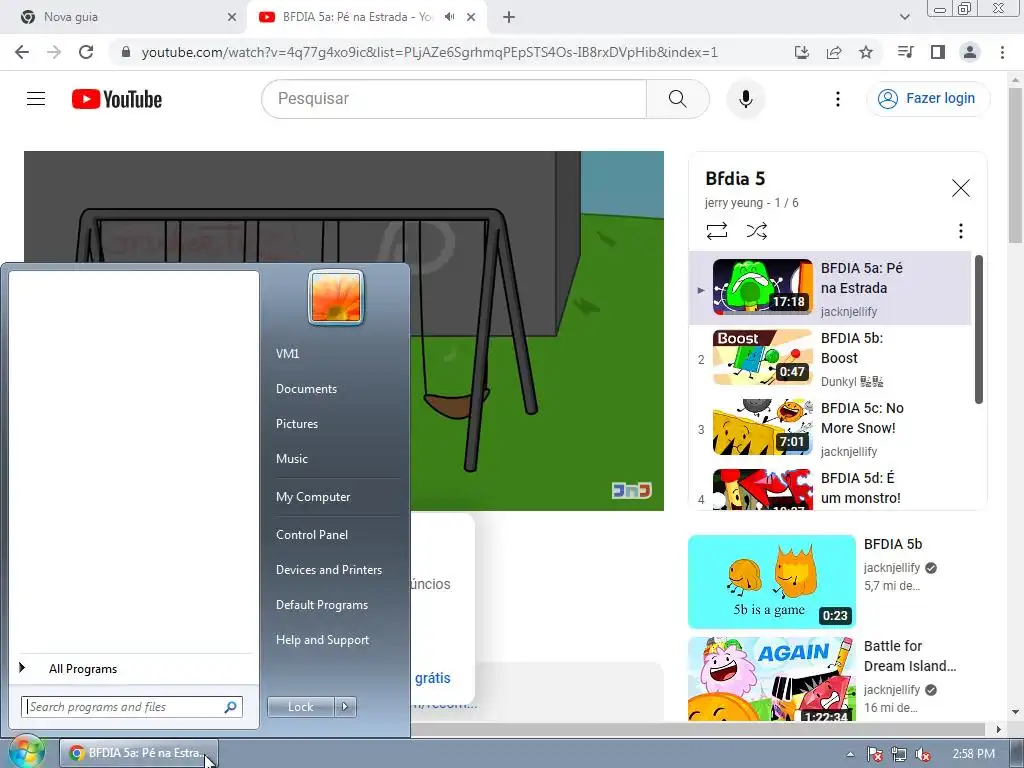Bookmark this page with the star icon

point(866,52)
